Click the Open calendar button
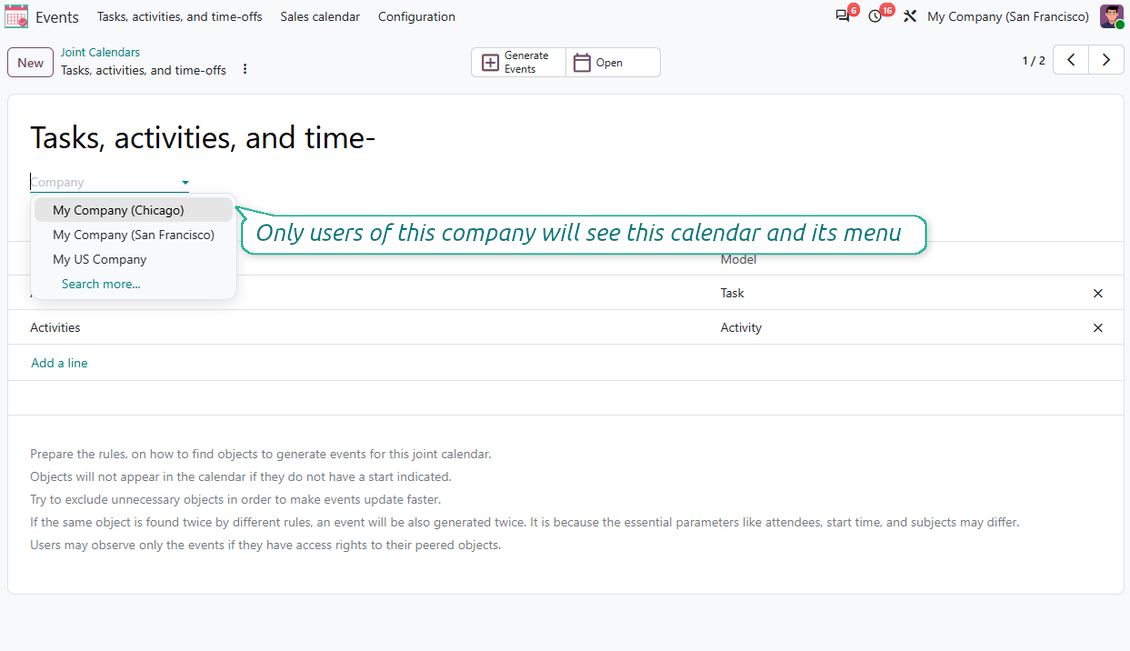This screenshot has height=651, width=1130. (x=613, y=62)
